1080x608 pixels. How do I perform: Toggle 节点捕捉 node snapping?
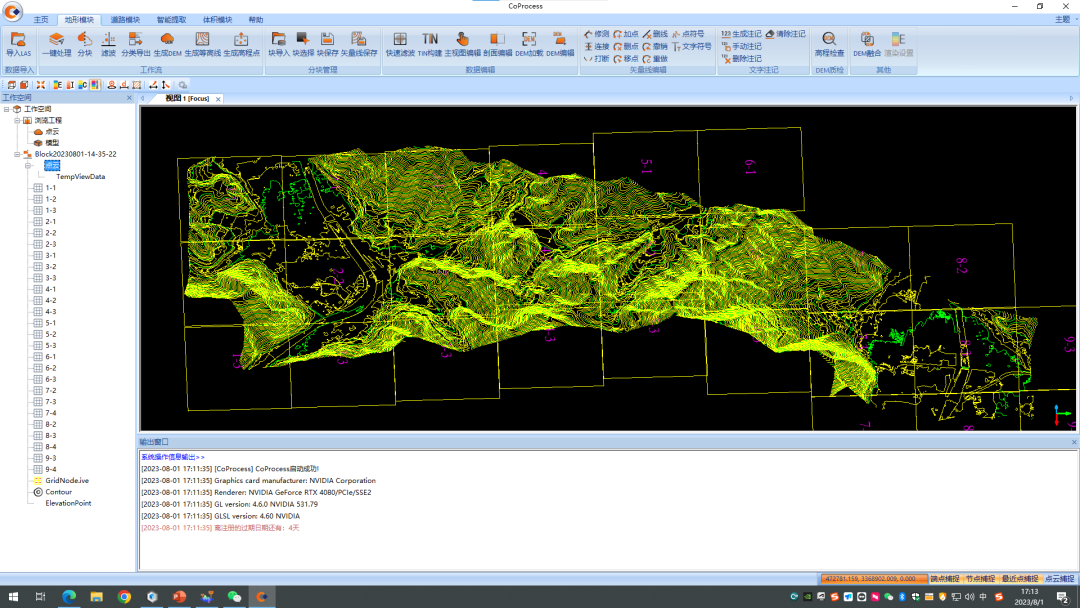(980, 579)
